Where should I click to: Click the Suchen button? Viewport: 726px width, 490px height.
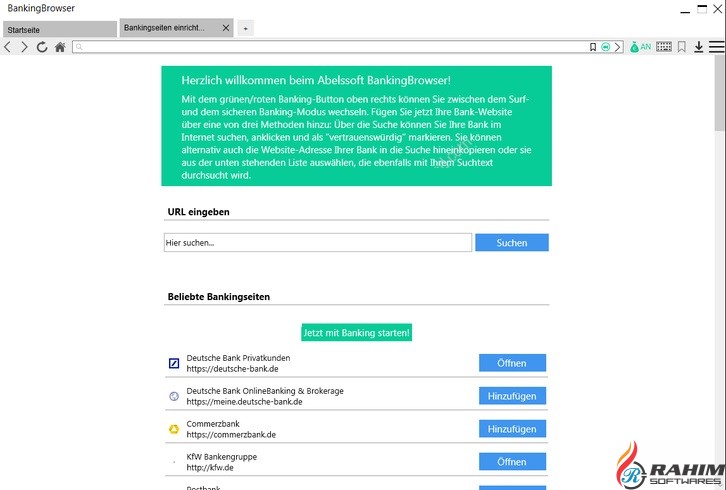[511, 243]
